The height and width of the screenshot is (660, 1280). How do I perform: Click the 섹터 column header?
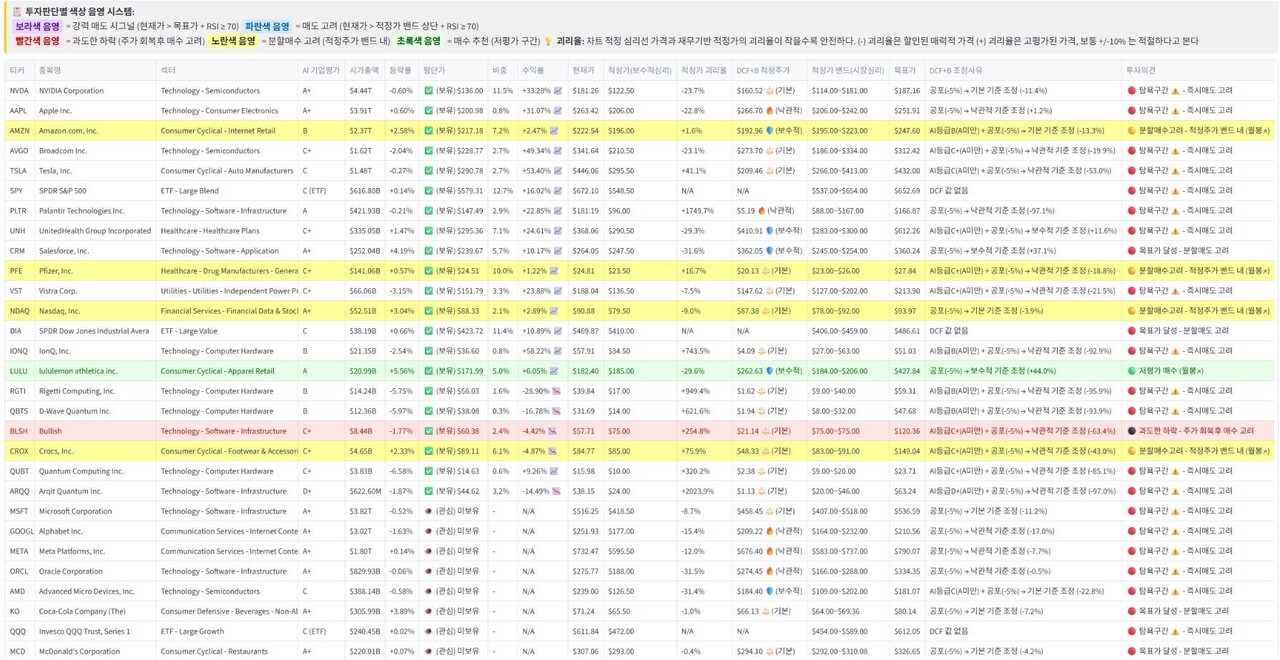click(167, 71)
